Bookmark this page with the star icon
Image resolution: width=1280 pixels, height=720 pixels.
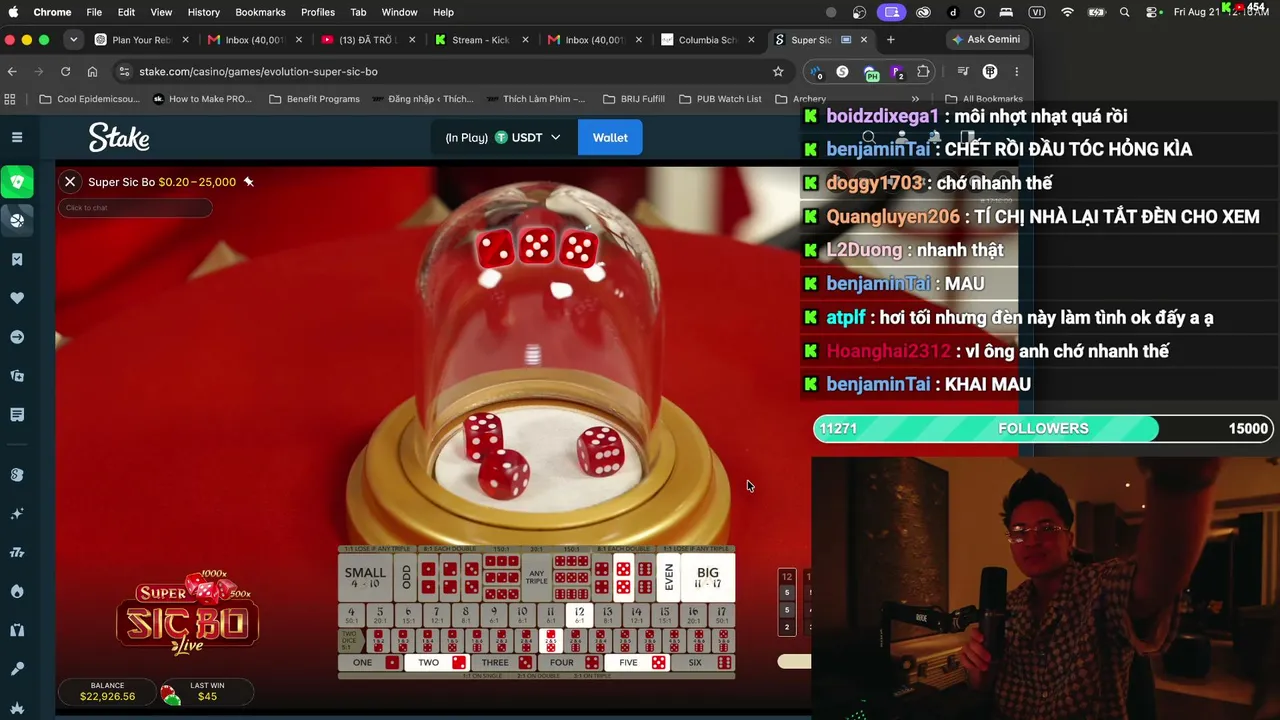(778, 72)
